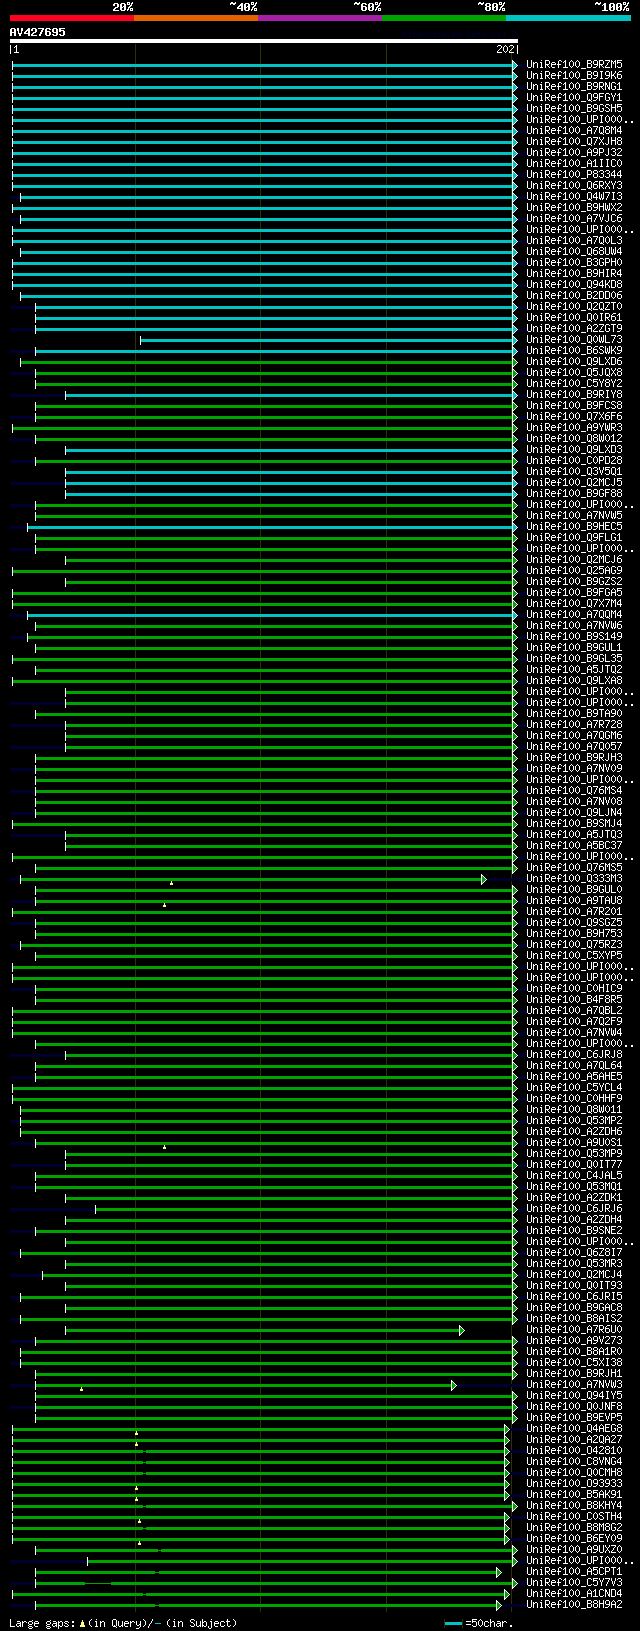This screenshot has height=1631, width=640.
Task: Click the cyan alignment bar for UniRef100_A7QQM4
Action: (x=270, y=615)
